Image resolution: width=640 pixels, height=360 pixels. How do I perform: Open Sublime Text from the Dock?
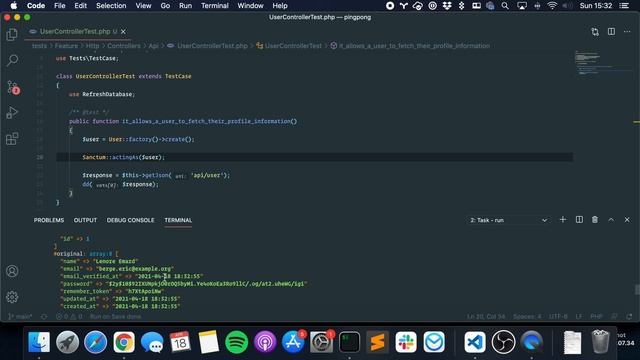pyautogui.click(x=378, y=342)
